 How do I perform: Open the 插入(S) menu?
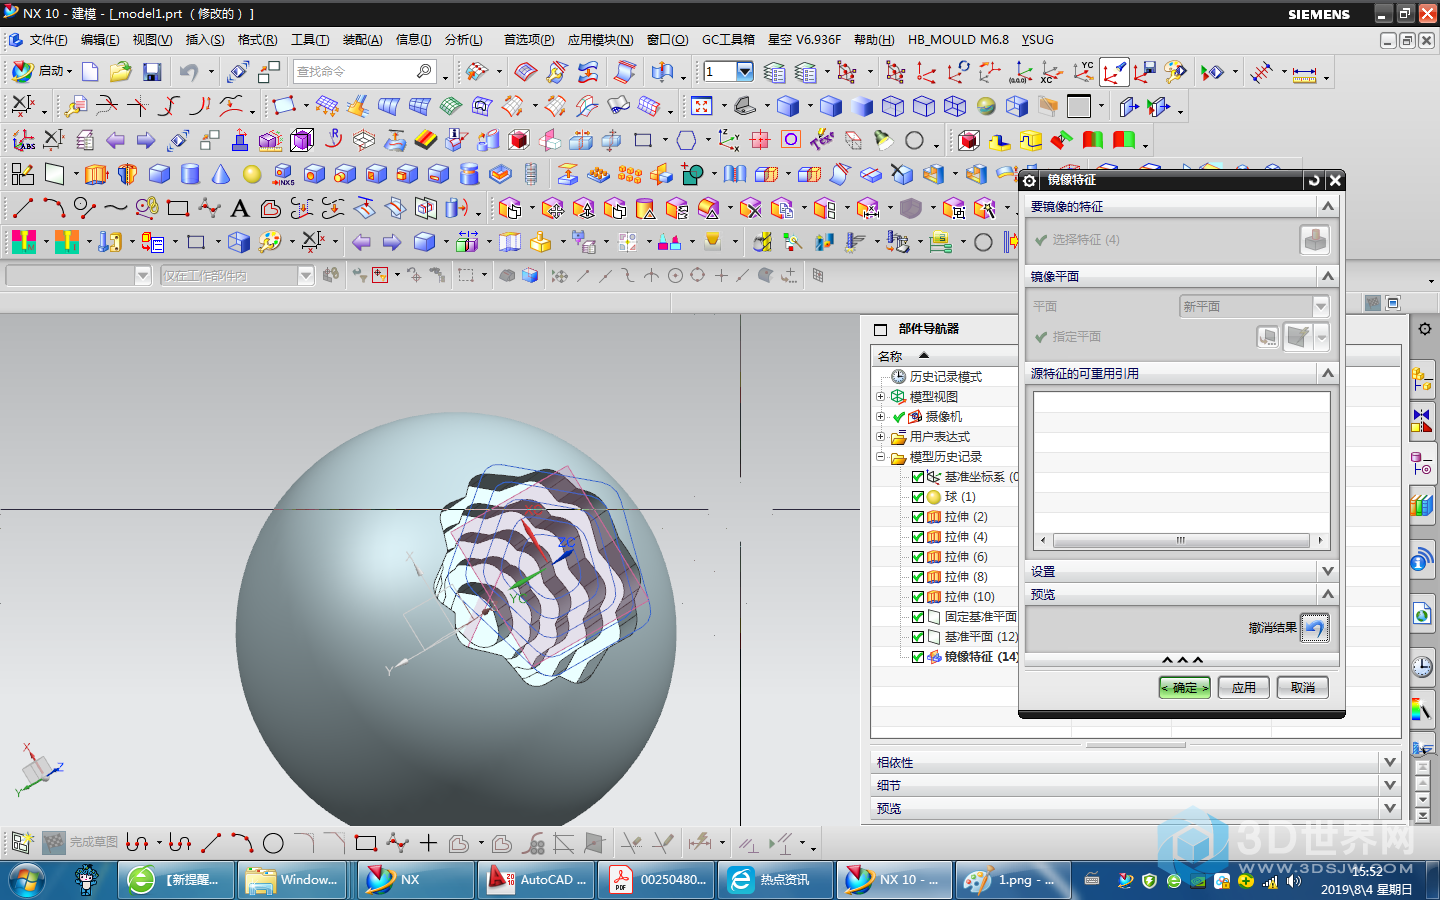tap(205, 40)
